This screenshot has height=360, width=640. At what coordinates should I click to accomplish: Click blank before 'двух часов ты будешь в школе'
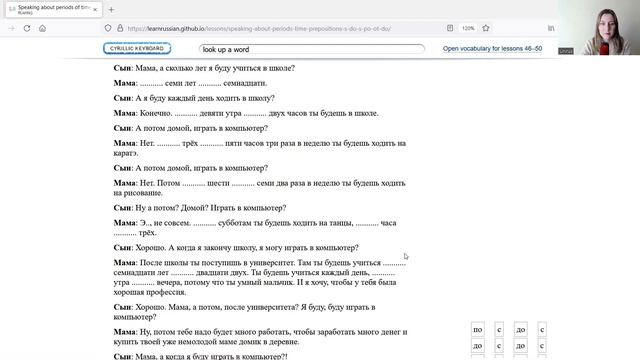pos(255,113)
